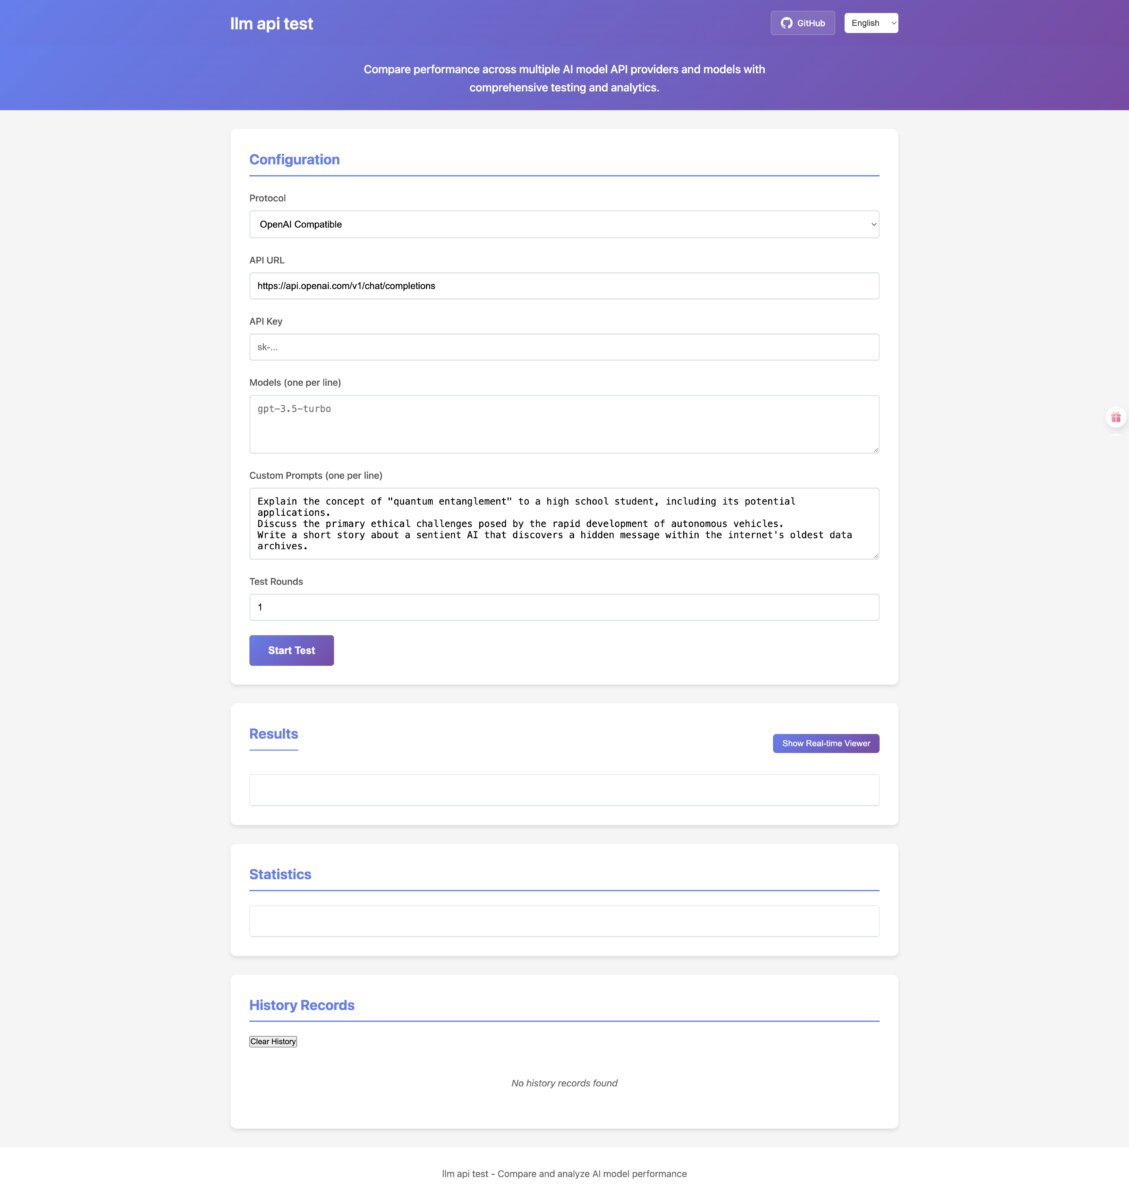Select the Models text area
This screenshot has height=1200, width=1129.
564,424
